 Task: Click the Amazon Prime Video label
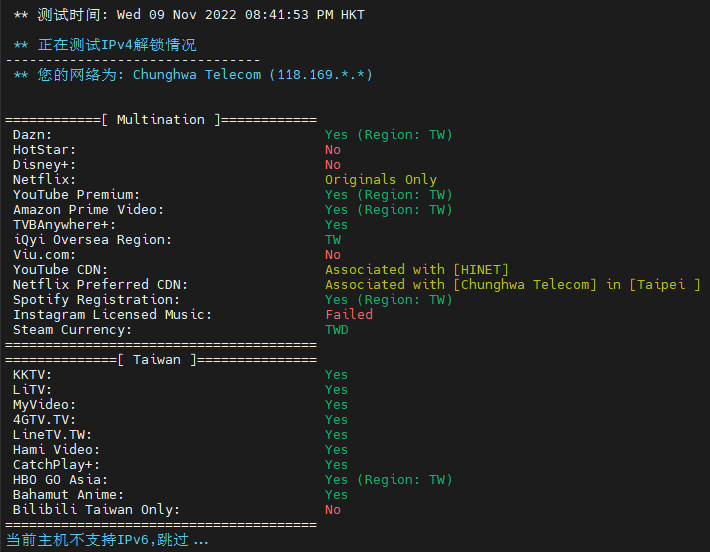(88, 210)
